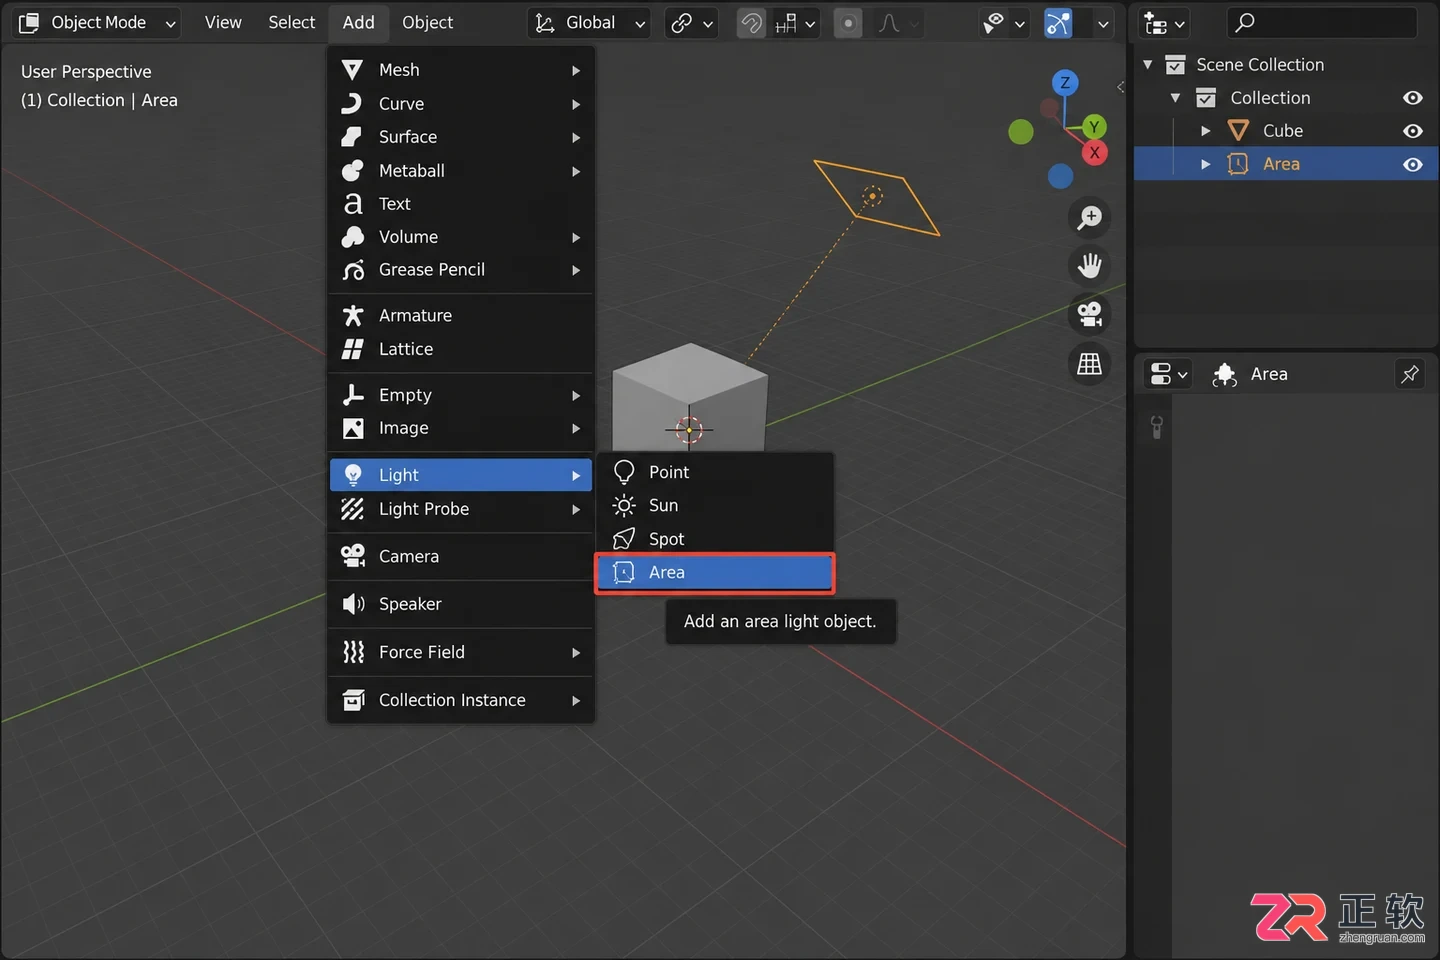Switch perspective/orthographic with grid icon
This screenshot has width=1440, height=960.
1090,363
